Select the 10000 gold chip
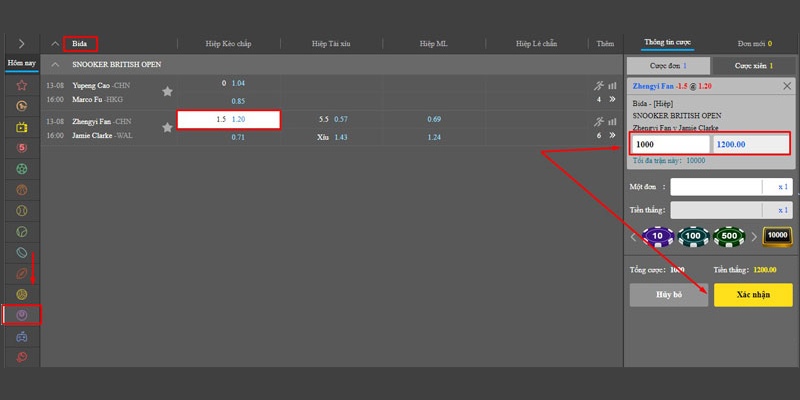This screenshot has height=400, width=800. point(776,237)
